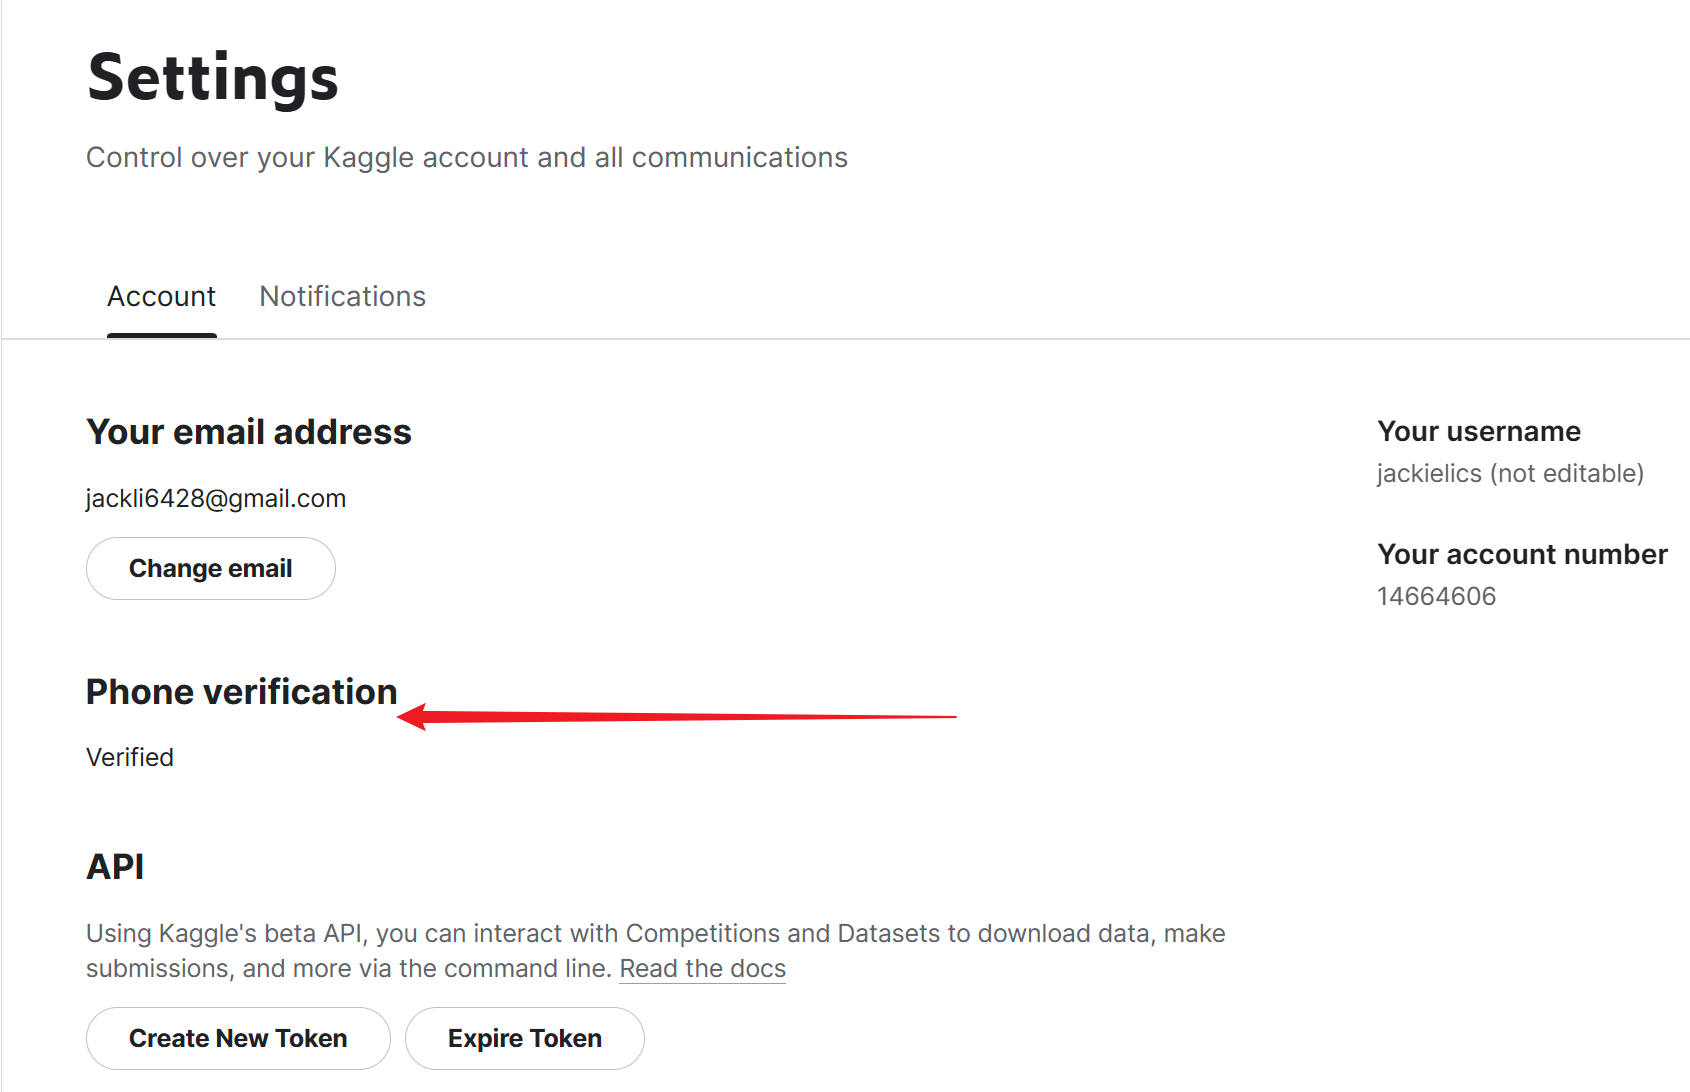Image resolution: width=1690 pixels, height=1092 pixels.
Task: Click the API section heading
Action: click(x=115, y=867)
